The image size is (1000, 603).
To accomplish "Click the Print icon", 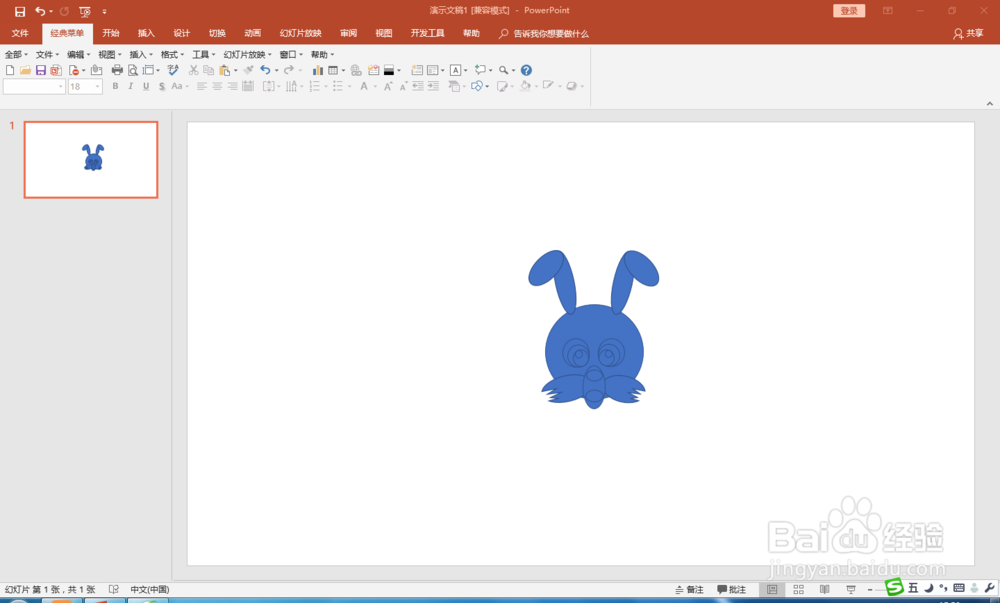I will coord(117,70).
